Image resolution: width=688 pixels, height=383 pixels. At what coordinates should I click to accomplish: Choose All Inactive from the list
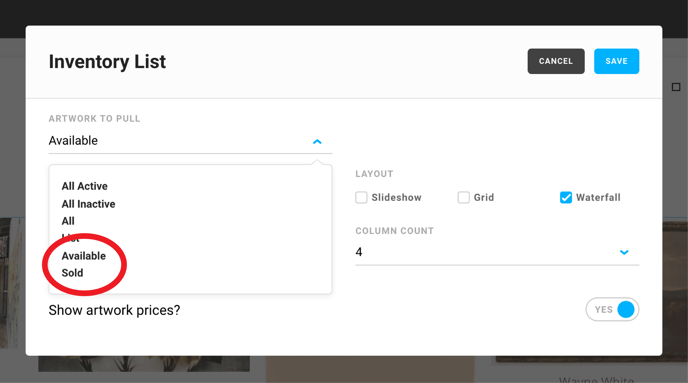pyautogui.click(x=88, y=204)
